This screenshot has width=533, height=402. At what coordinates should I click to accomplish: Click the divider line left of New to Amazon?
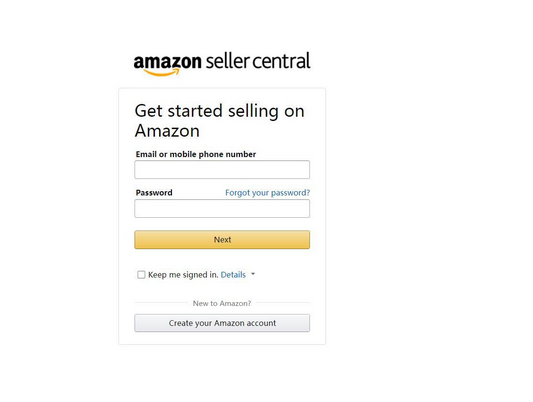161,302
